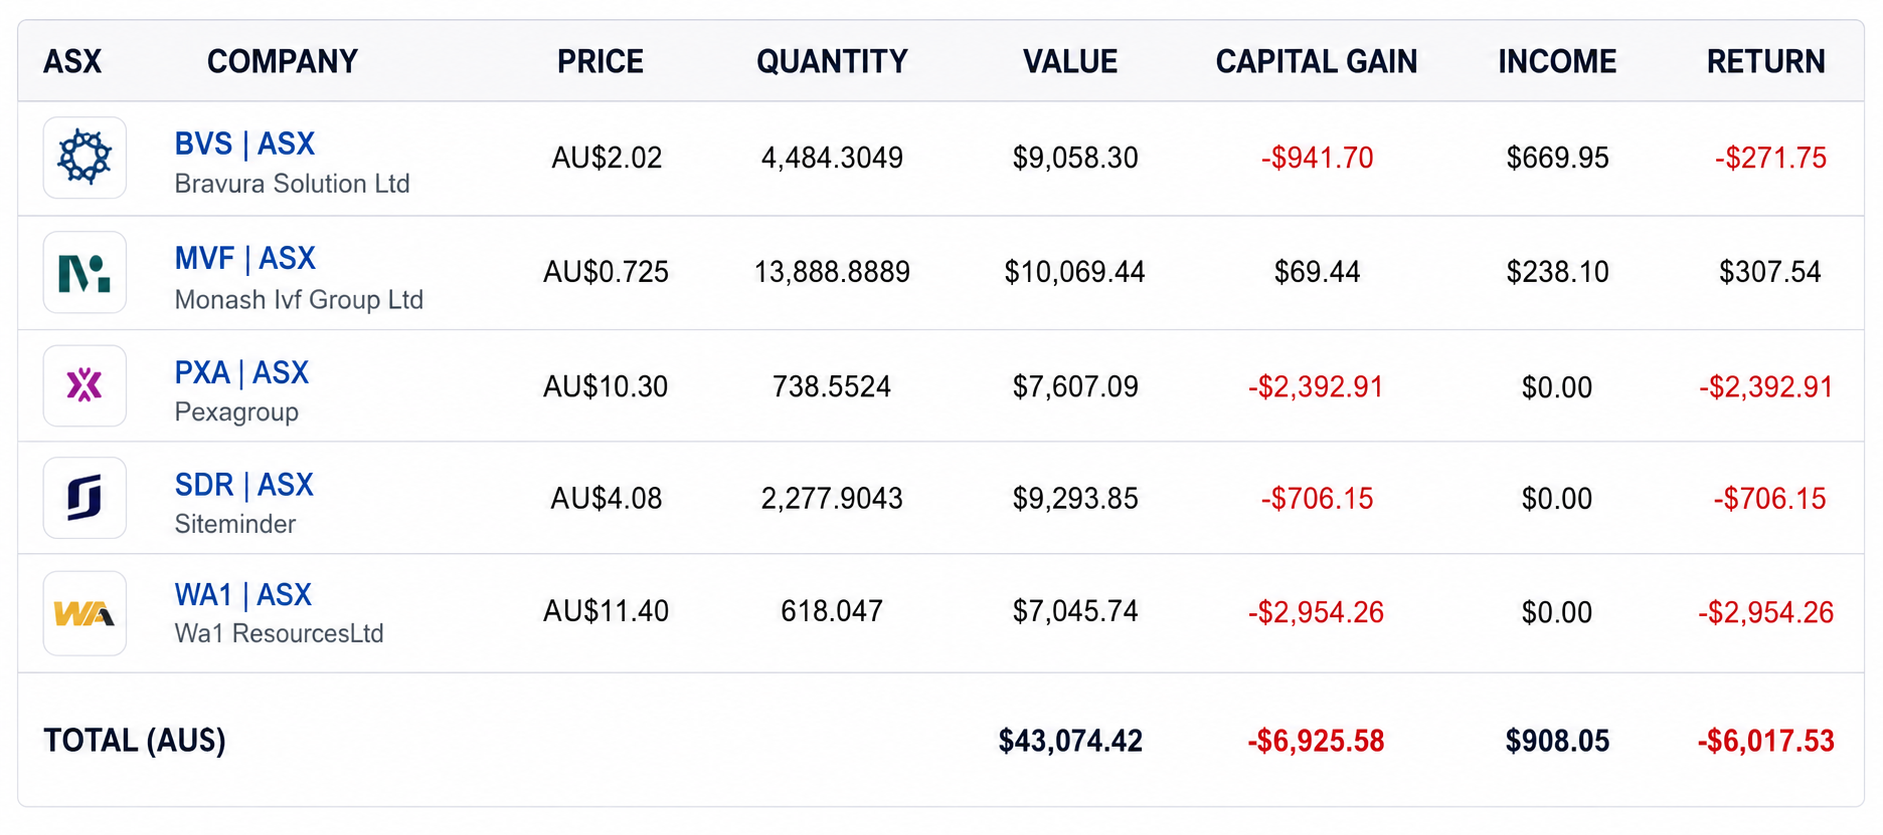Viewport: 1883px width, 835px height.
Task: Click the $238.10 income cell
Action: (1558, 272)
